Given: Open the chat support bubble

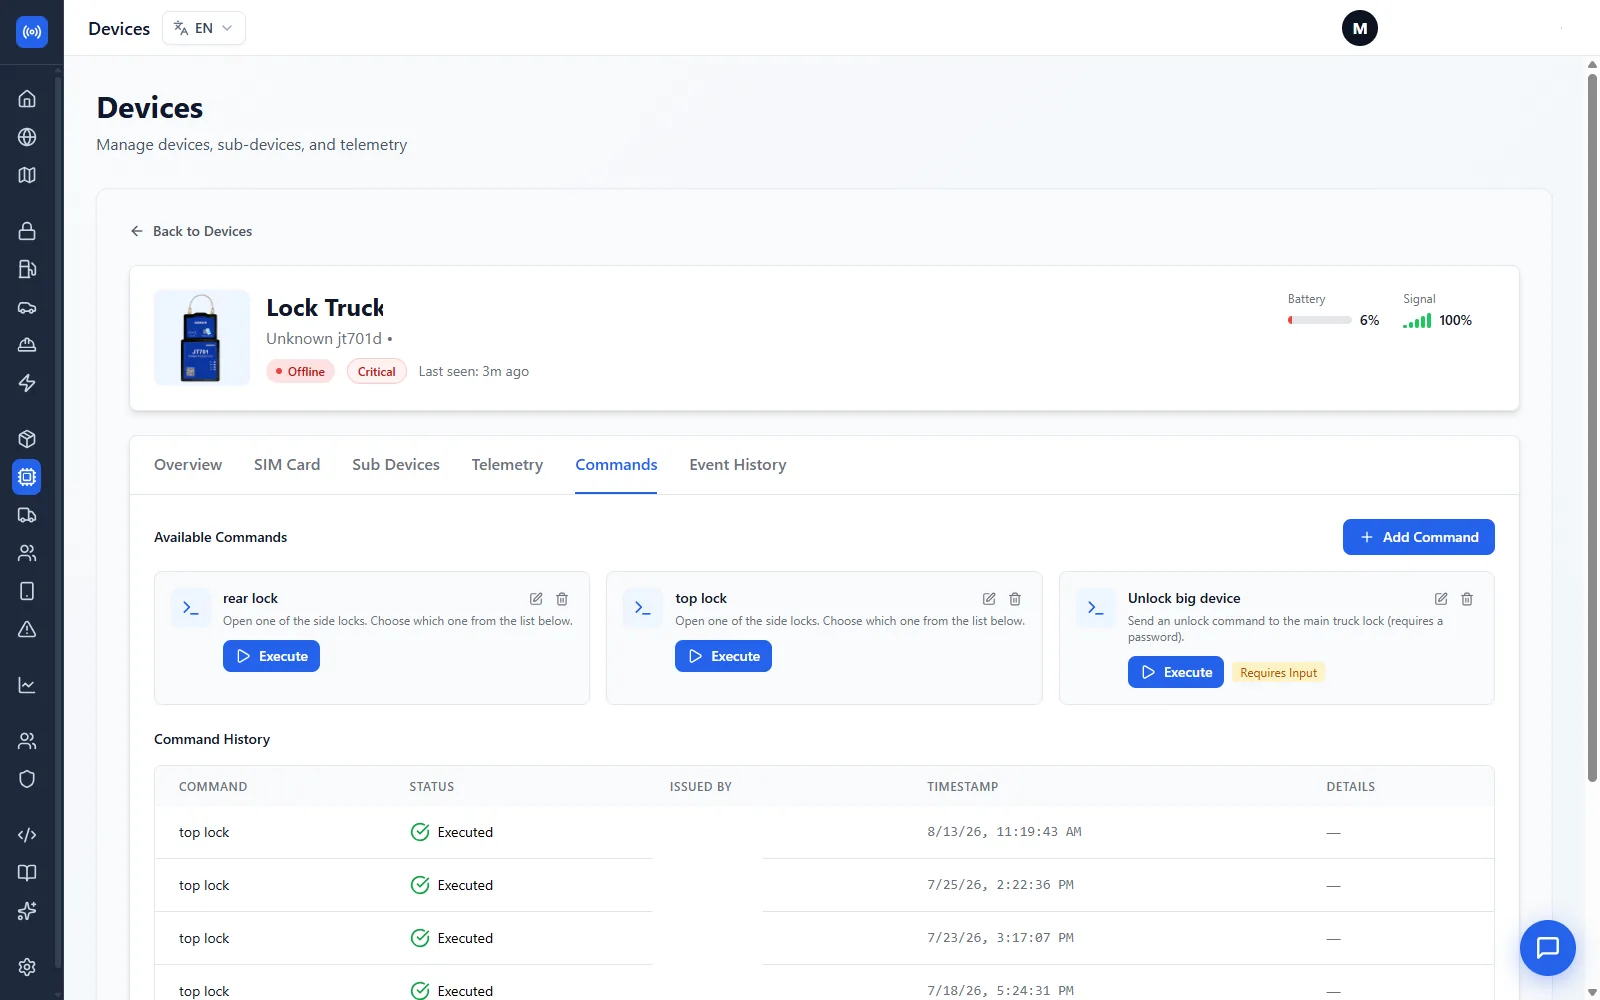Looking at the screenshot, I should tap(1547, 947).
